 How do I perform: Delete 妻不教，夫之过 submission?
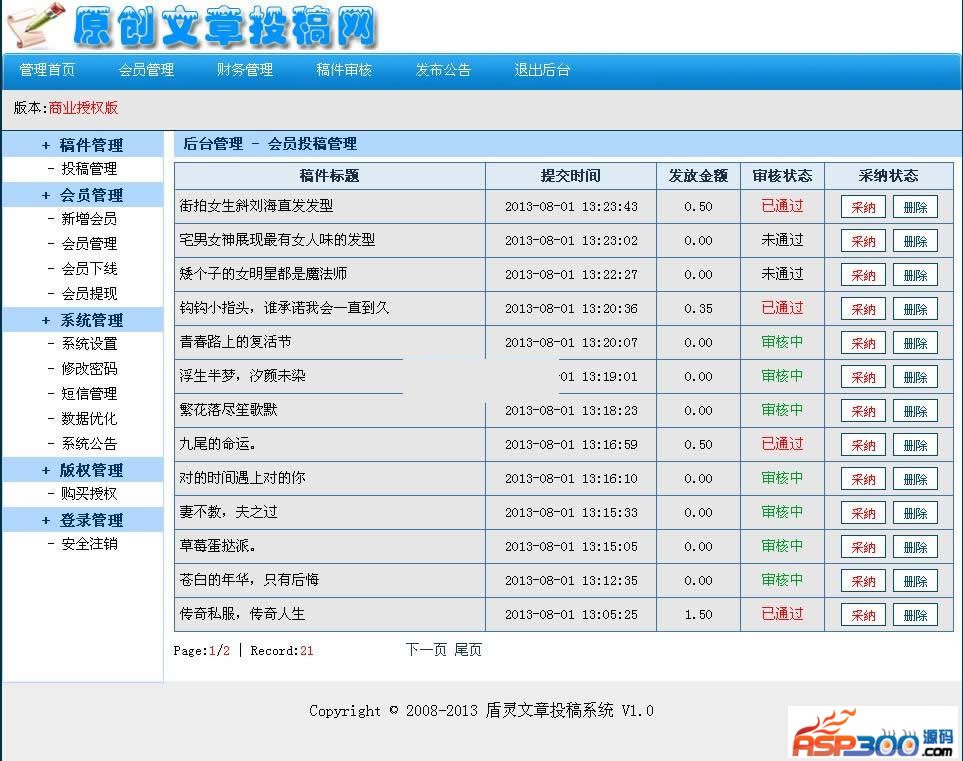pyautogui.click(x=915, y=513)
